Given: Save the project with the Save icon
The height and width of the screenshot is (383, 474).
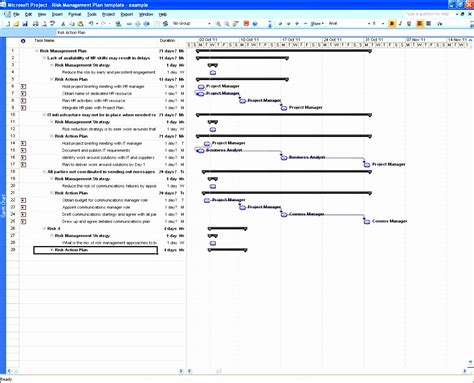Looking at the screenshot, I should pos(25,24).
